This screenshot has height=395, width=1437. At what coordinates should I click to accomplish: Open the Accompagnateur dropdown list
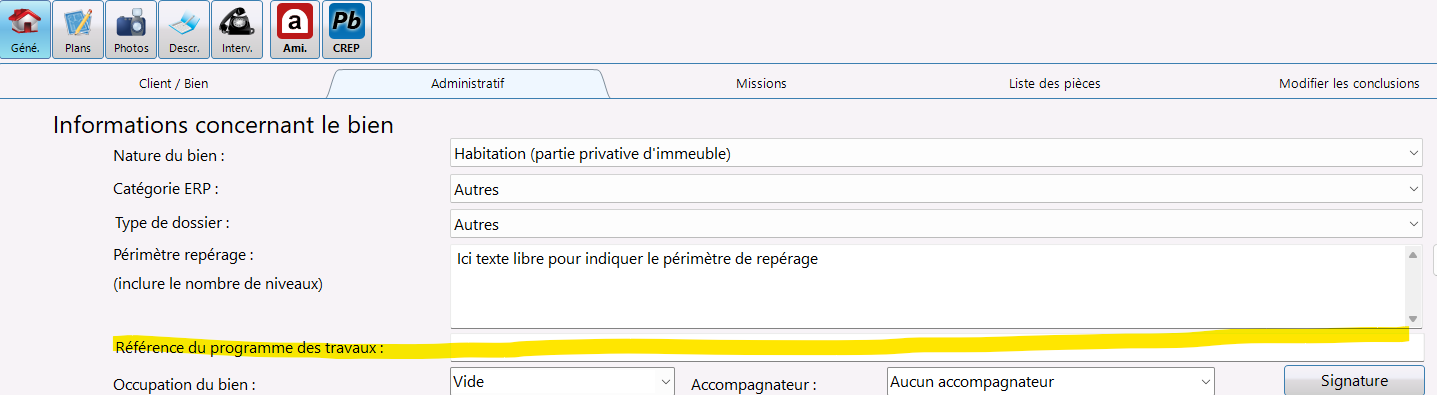click(x=1050, y=381)
